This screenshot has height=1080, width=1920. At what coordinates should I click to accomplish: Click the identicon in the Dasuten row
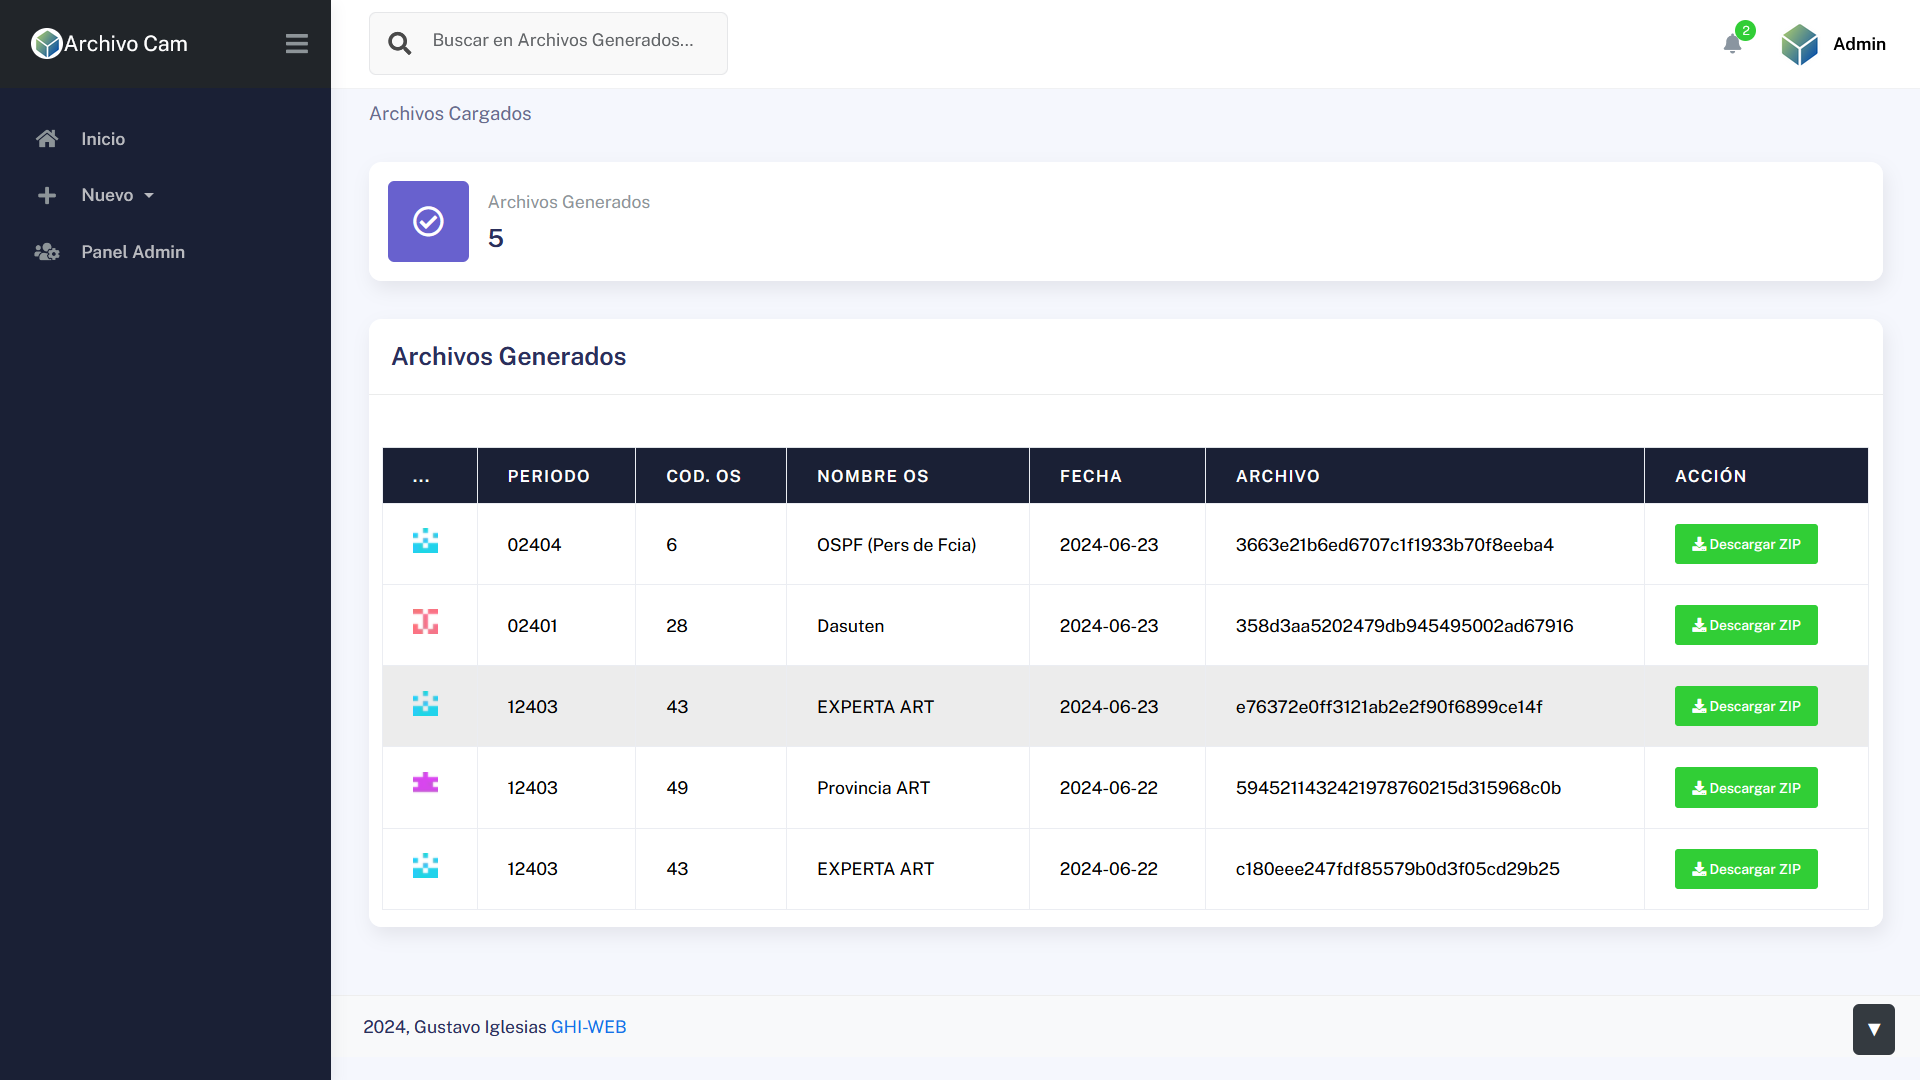[x=425, y=622]
